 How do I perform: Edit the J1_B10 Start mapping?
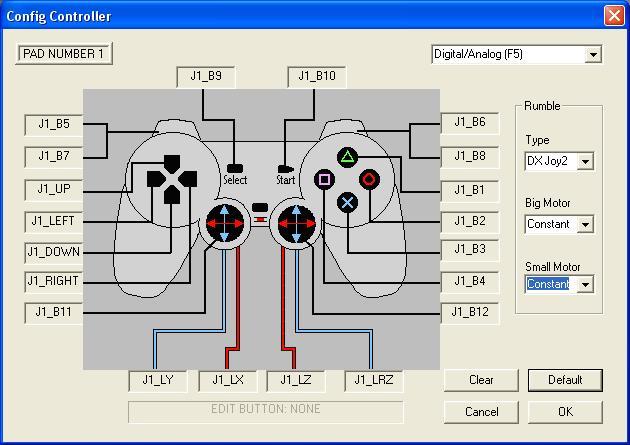[317, 76]
